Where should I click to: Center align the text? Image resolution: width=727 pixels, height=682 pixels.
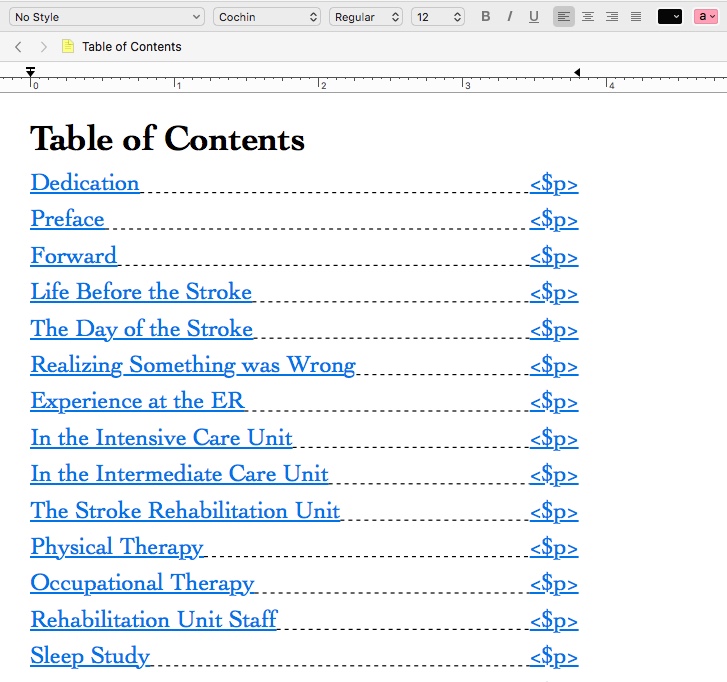pos(588,17)
